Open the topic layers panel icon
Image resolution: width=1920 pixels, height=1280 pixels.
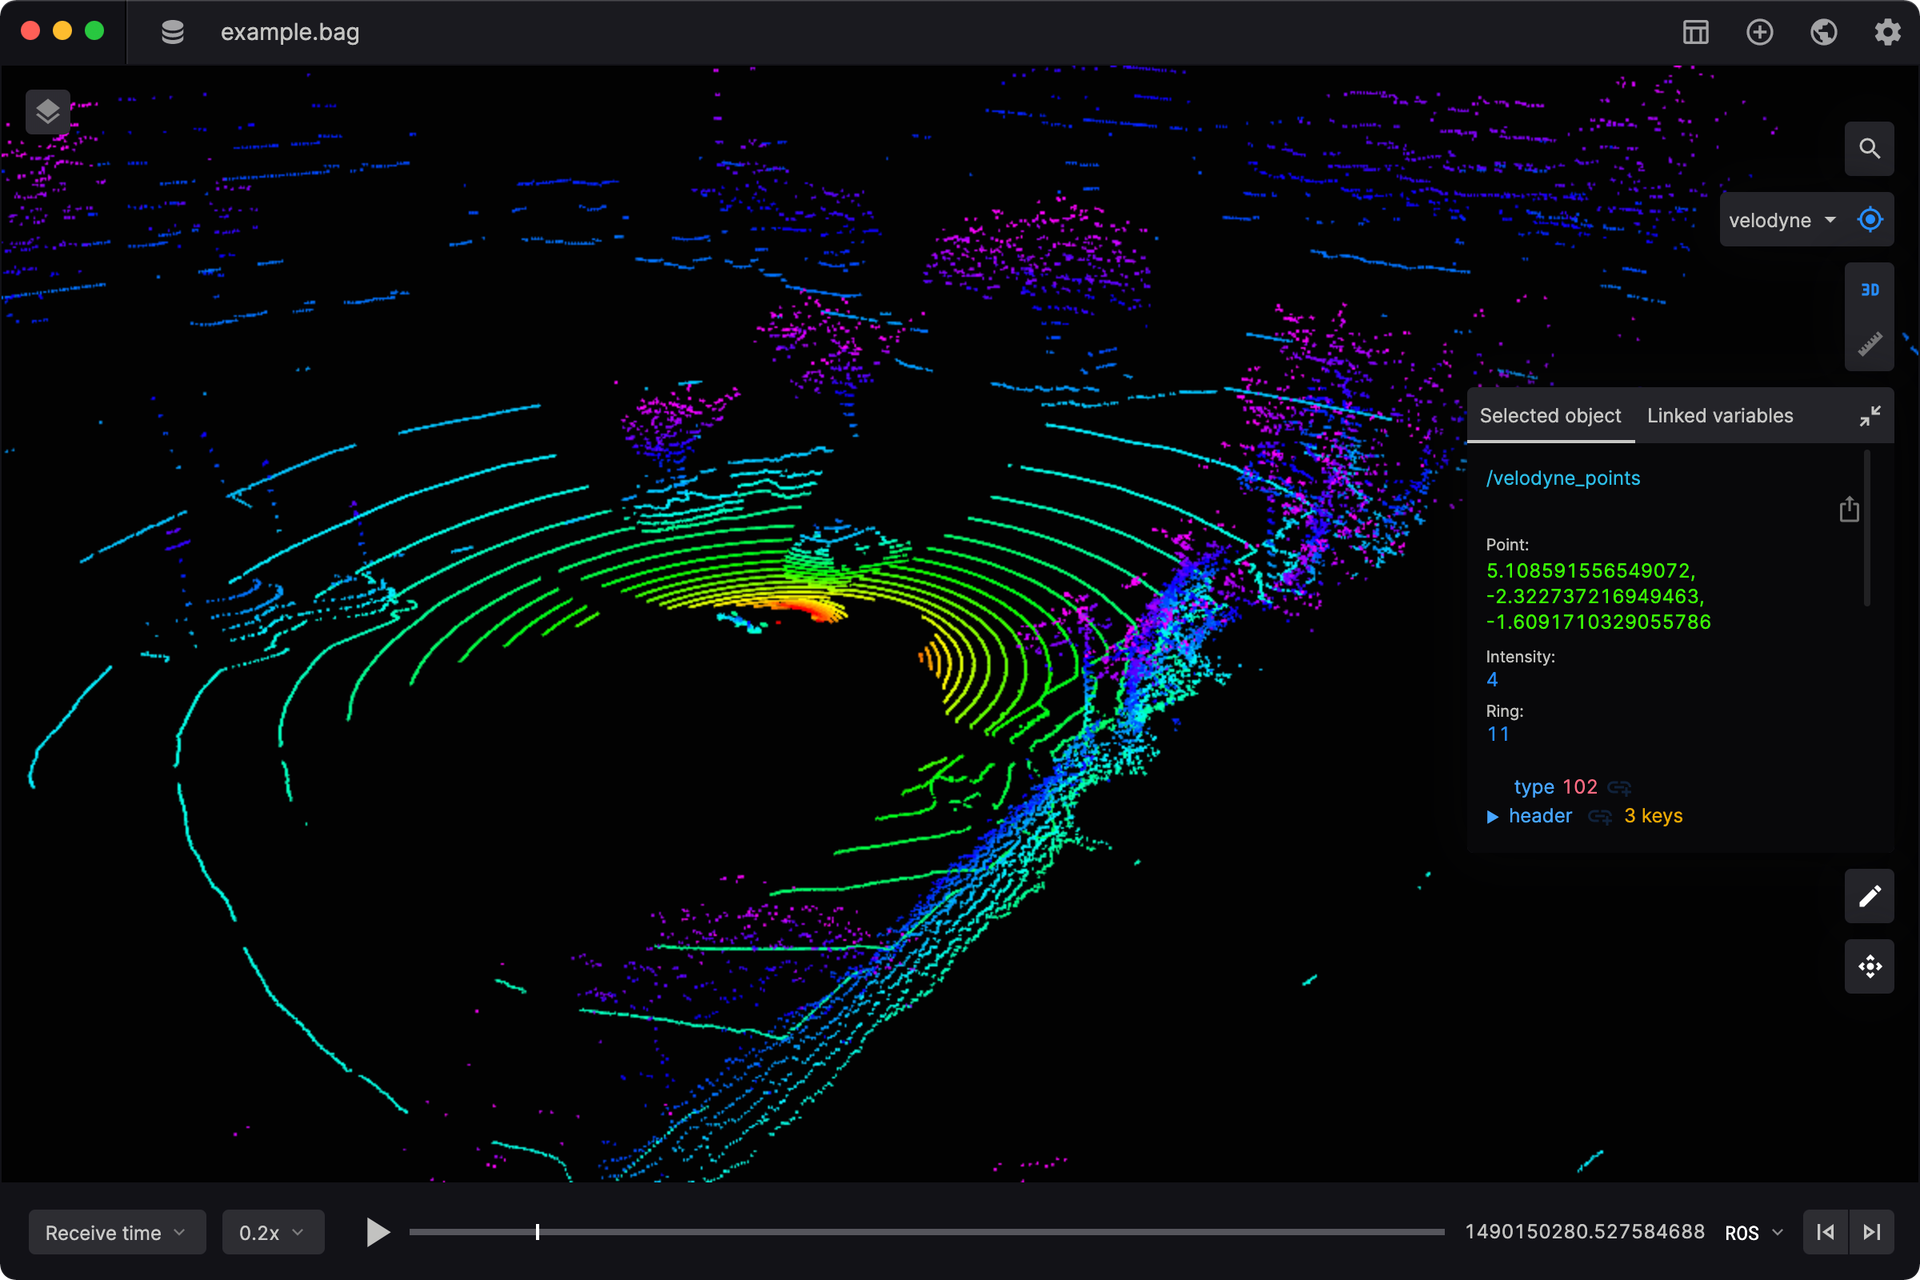(x=47, y=111)
